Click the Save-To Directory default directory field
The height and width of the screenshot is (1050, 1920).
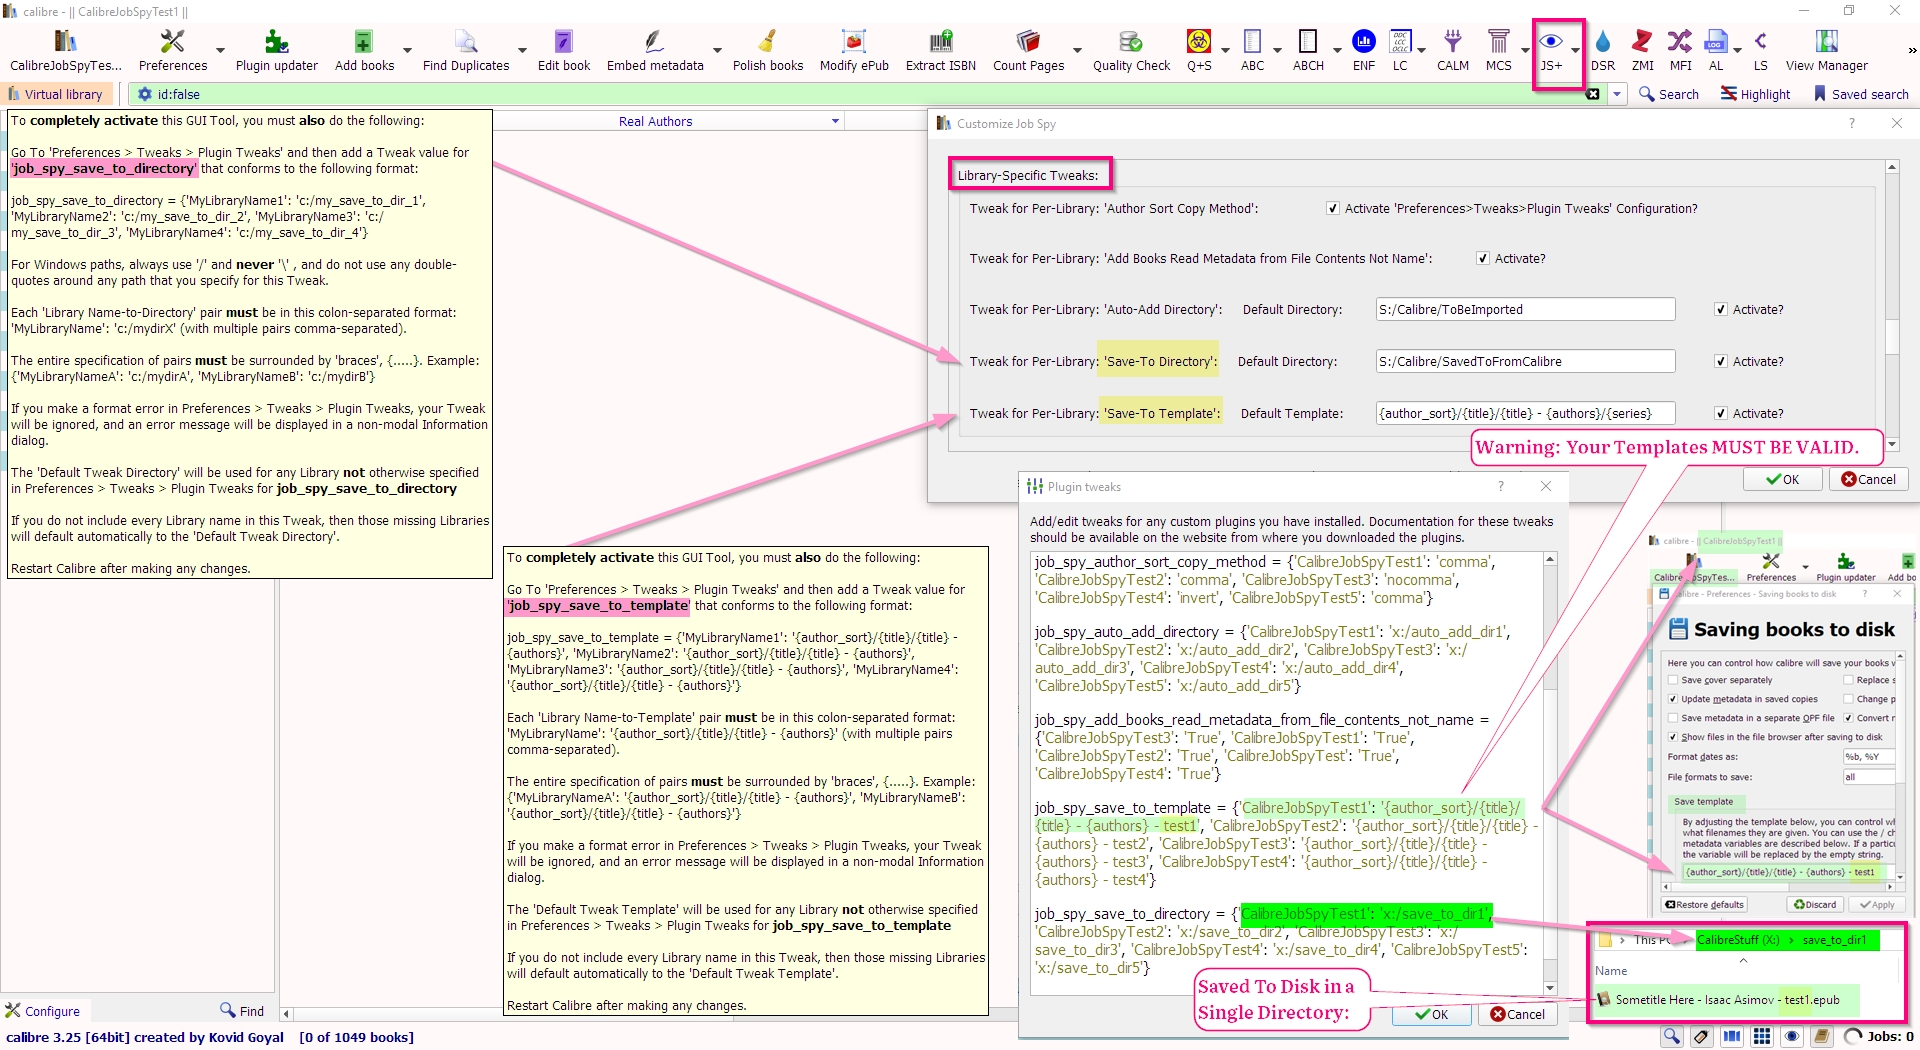click(x=1524, y=362)
